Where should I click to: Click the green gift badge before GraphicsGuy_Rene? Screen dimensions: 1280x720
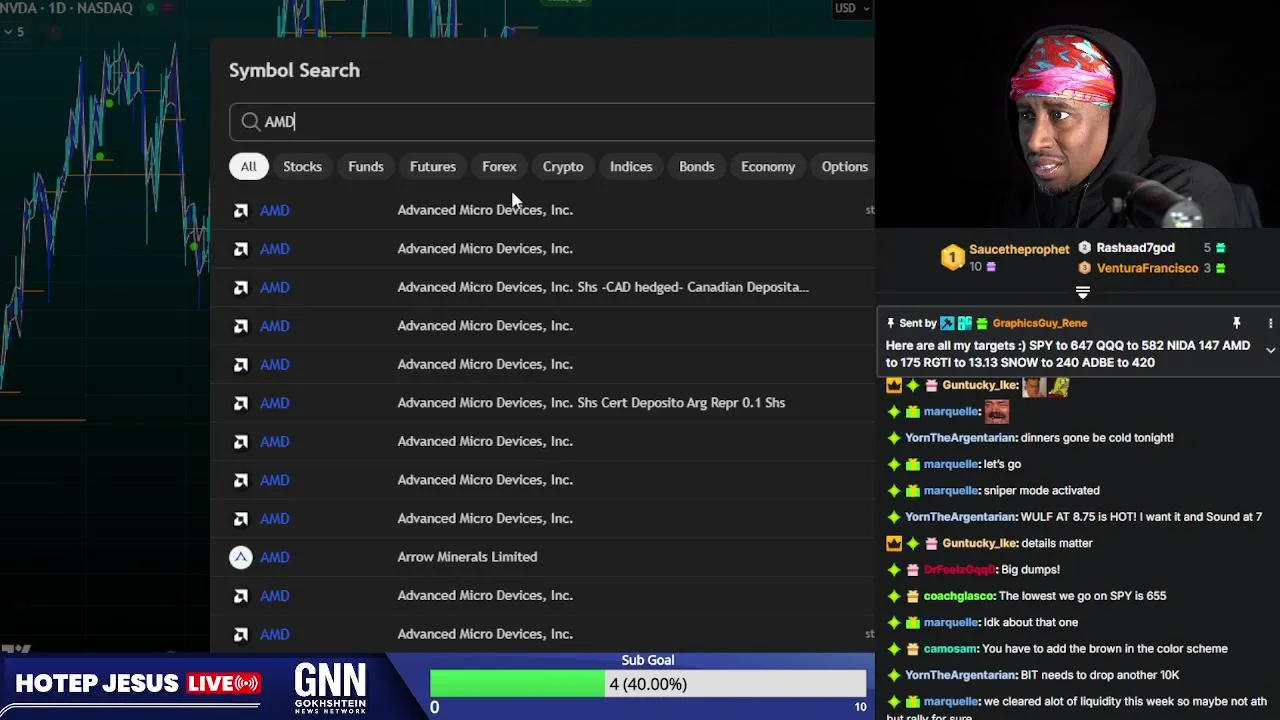tap(982, 323)
